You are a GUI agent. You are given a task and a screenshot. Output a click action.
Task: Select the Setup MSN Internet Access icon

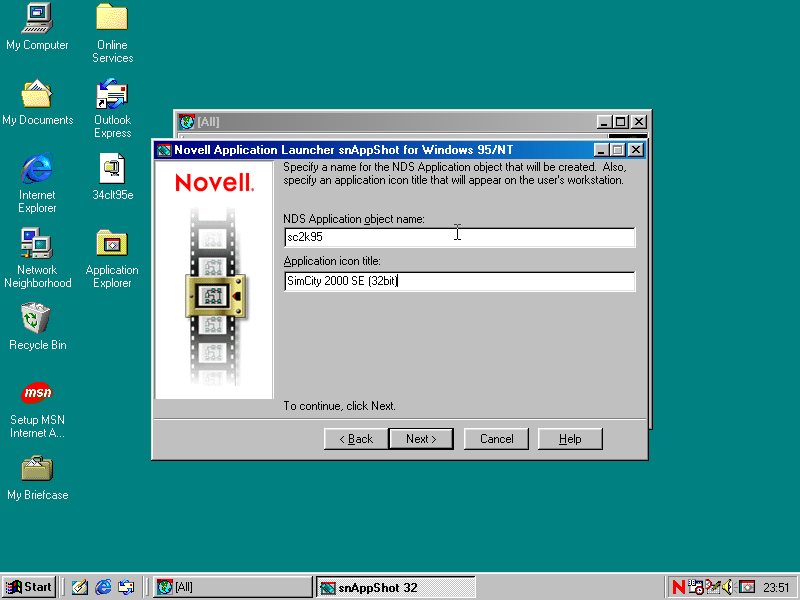pos(37,393)
